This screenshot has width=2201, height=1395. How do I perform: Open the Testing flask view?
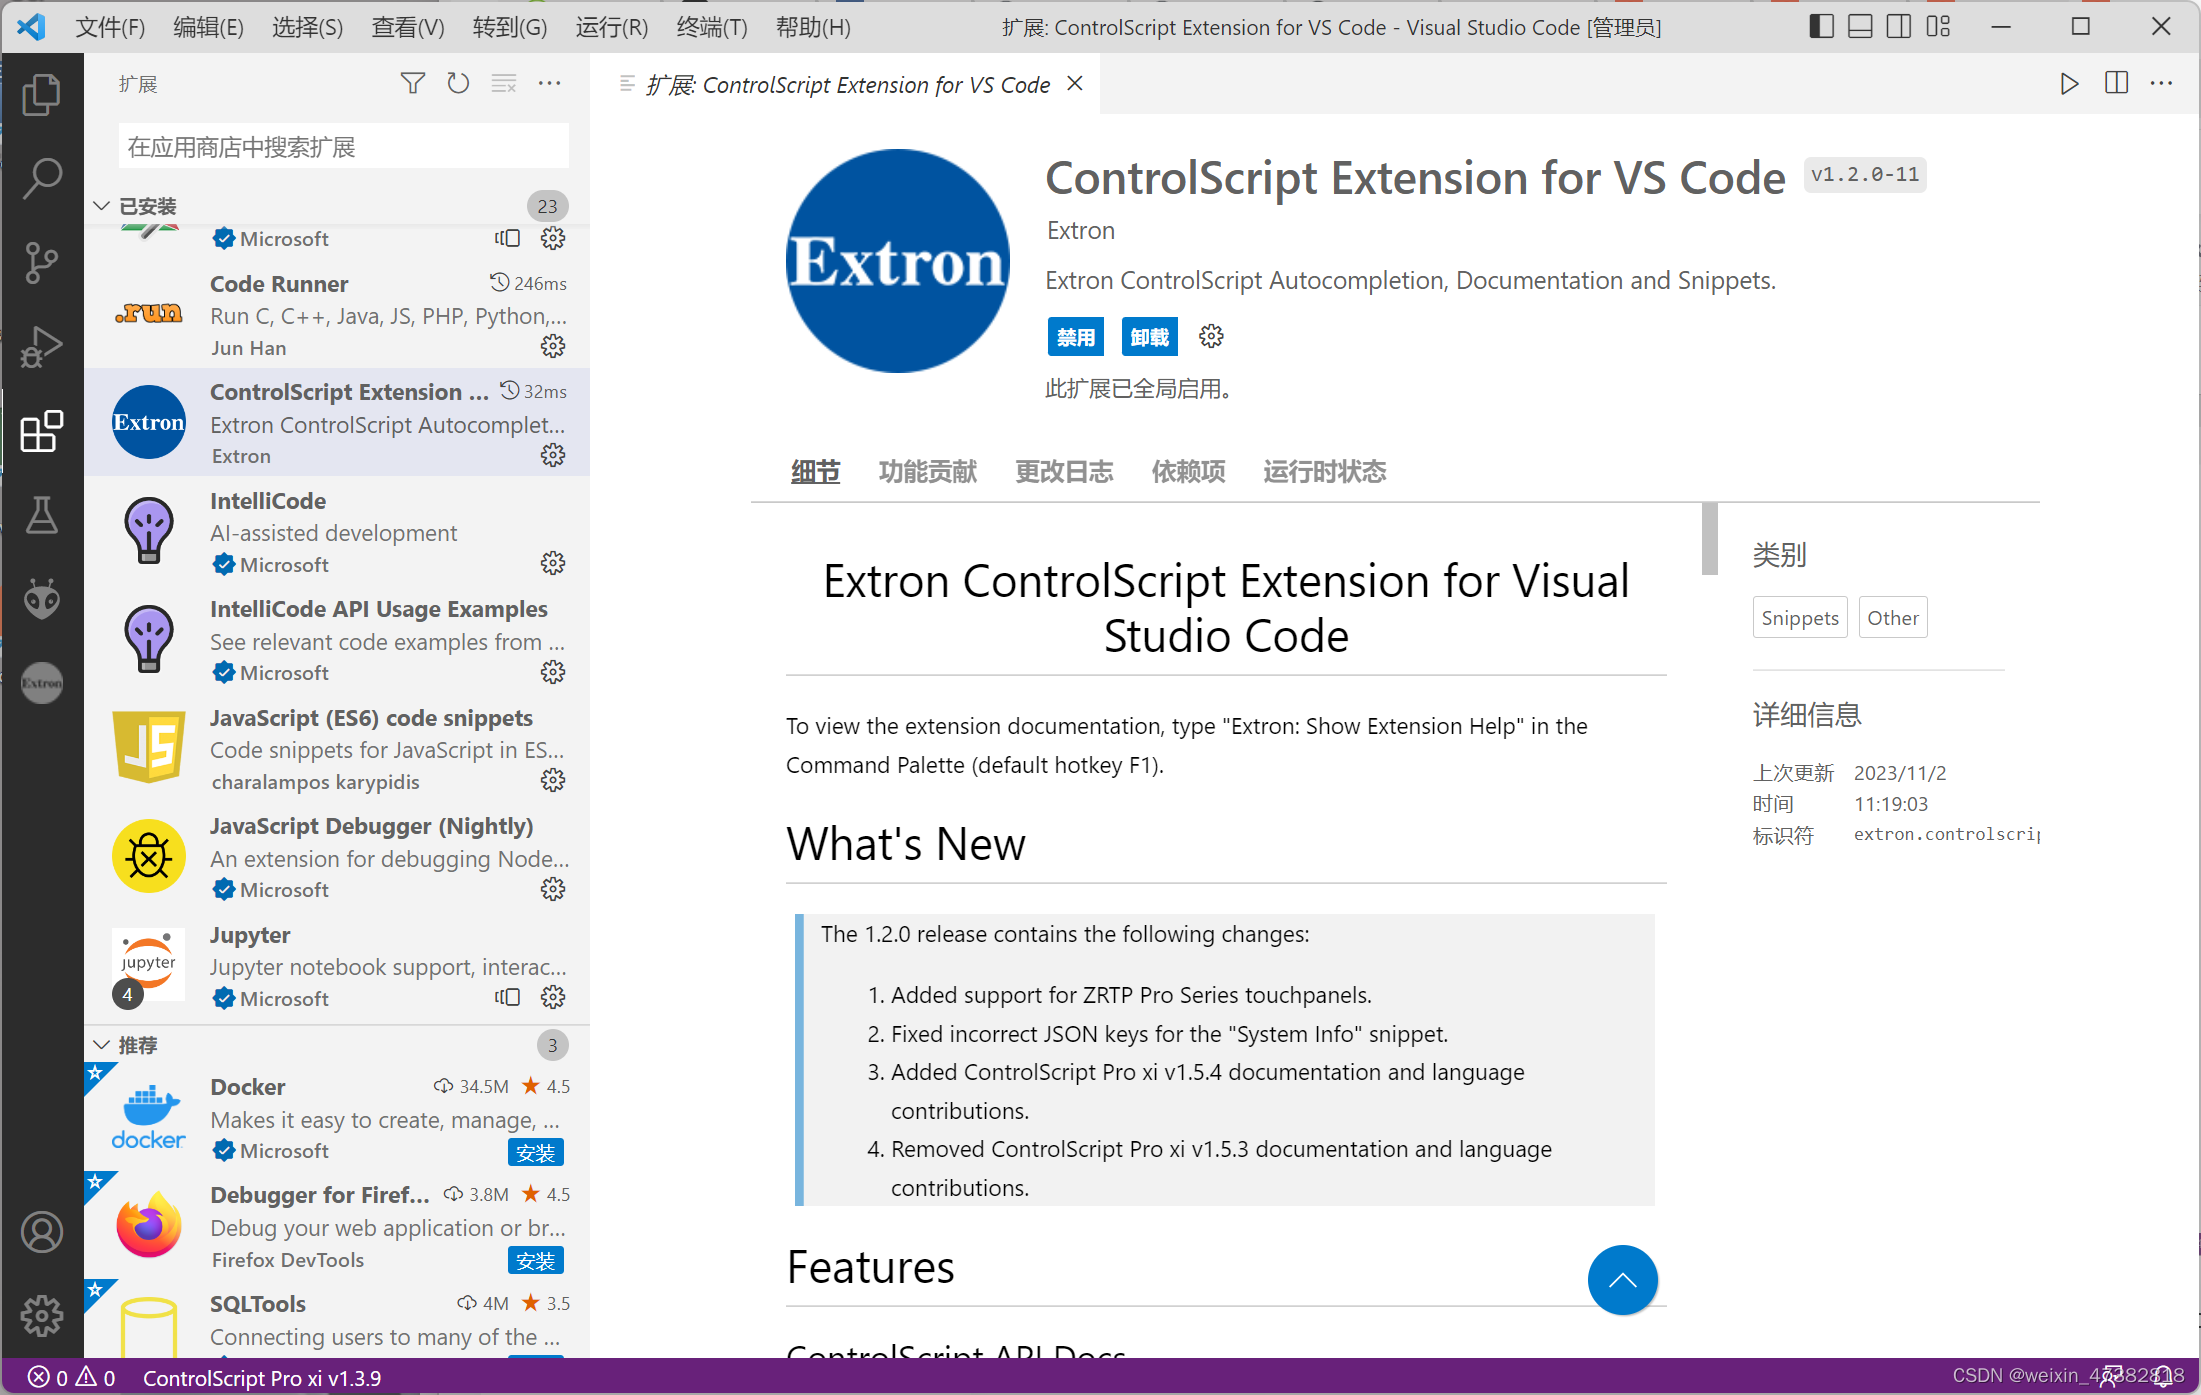41,515
